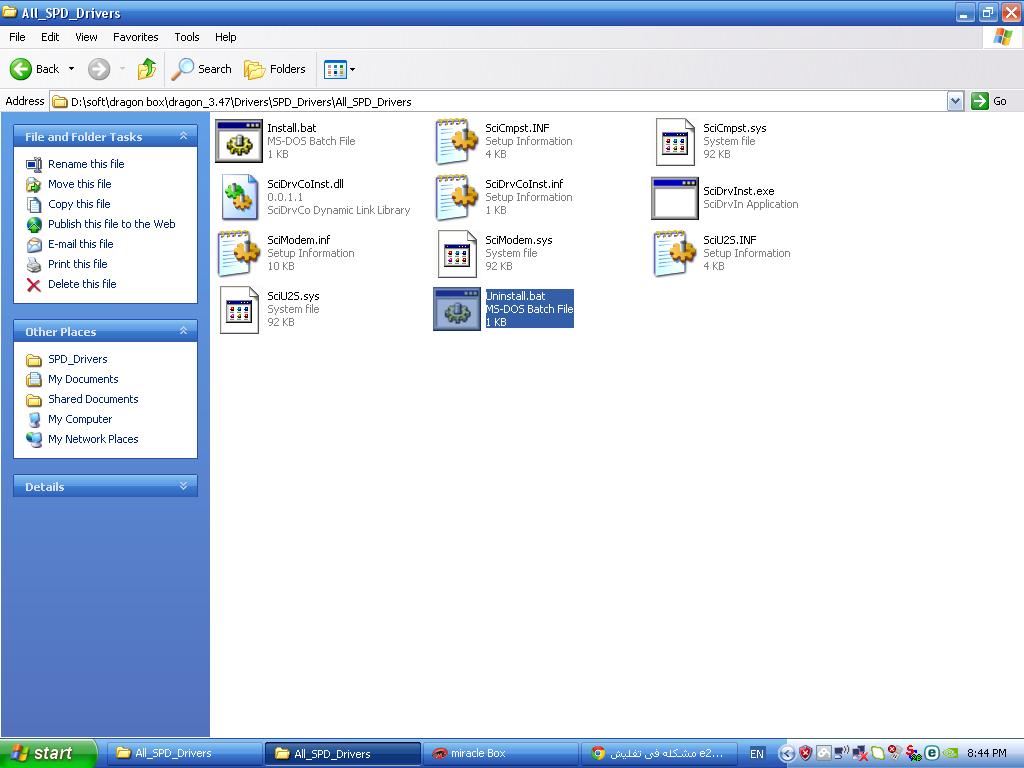Screen dimensions: 1024x768
Task: Open the Help menu
Action: pos(225,37)
